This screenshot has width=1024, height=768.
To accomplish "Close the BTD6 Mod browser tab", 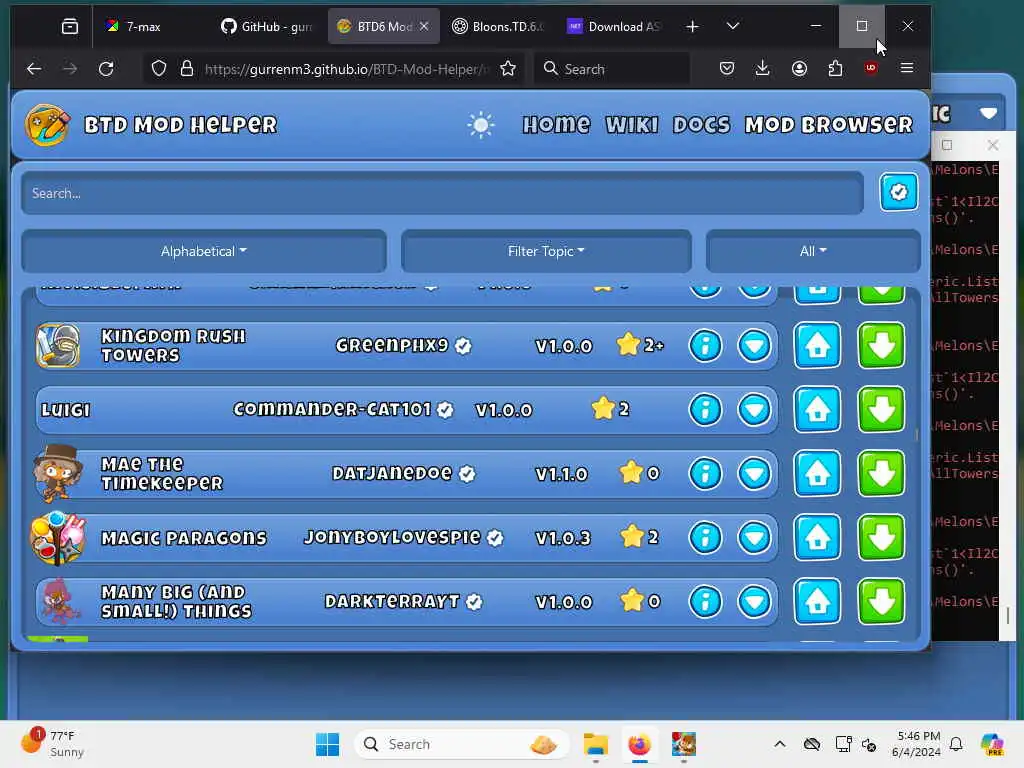I will [x=424, y=26].
